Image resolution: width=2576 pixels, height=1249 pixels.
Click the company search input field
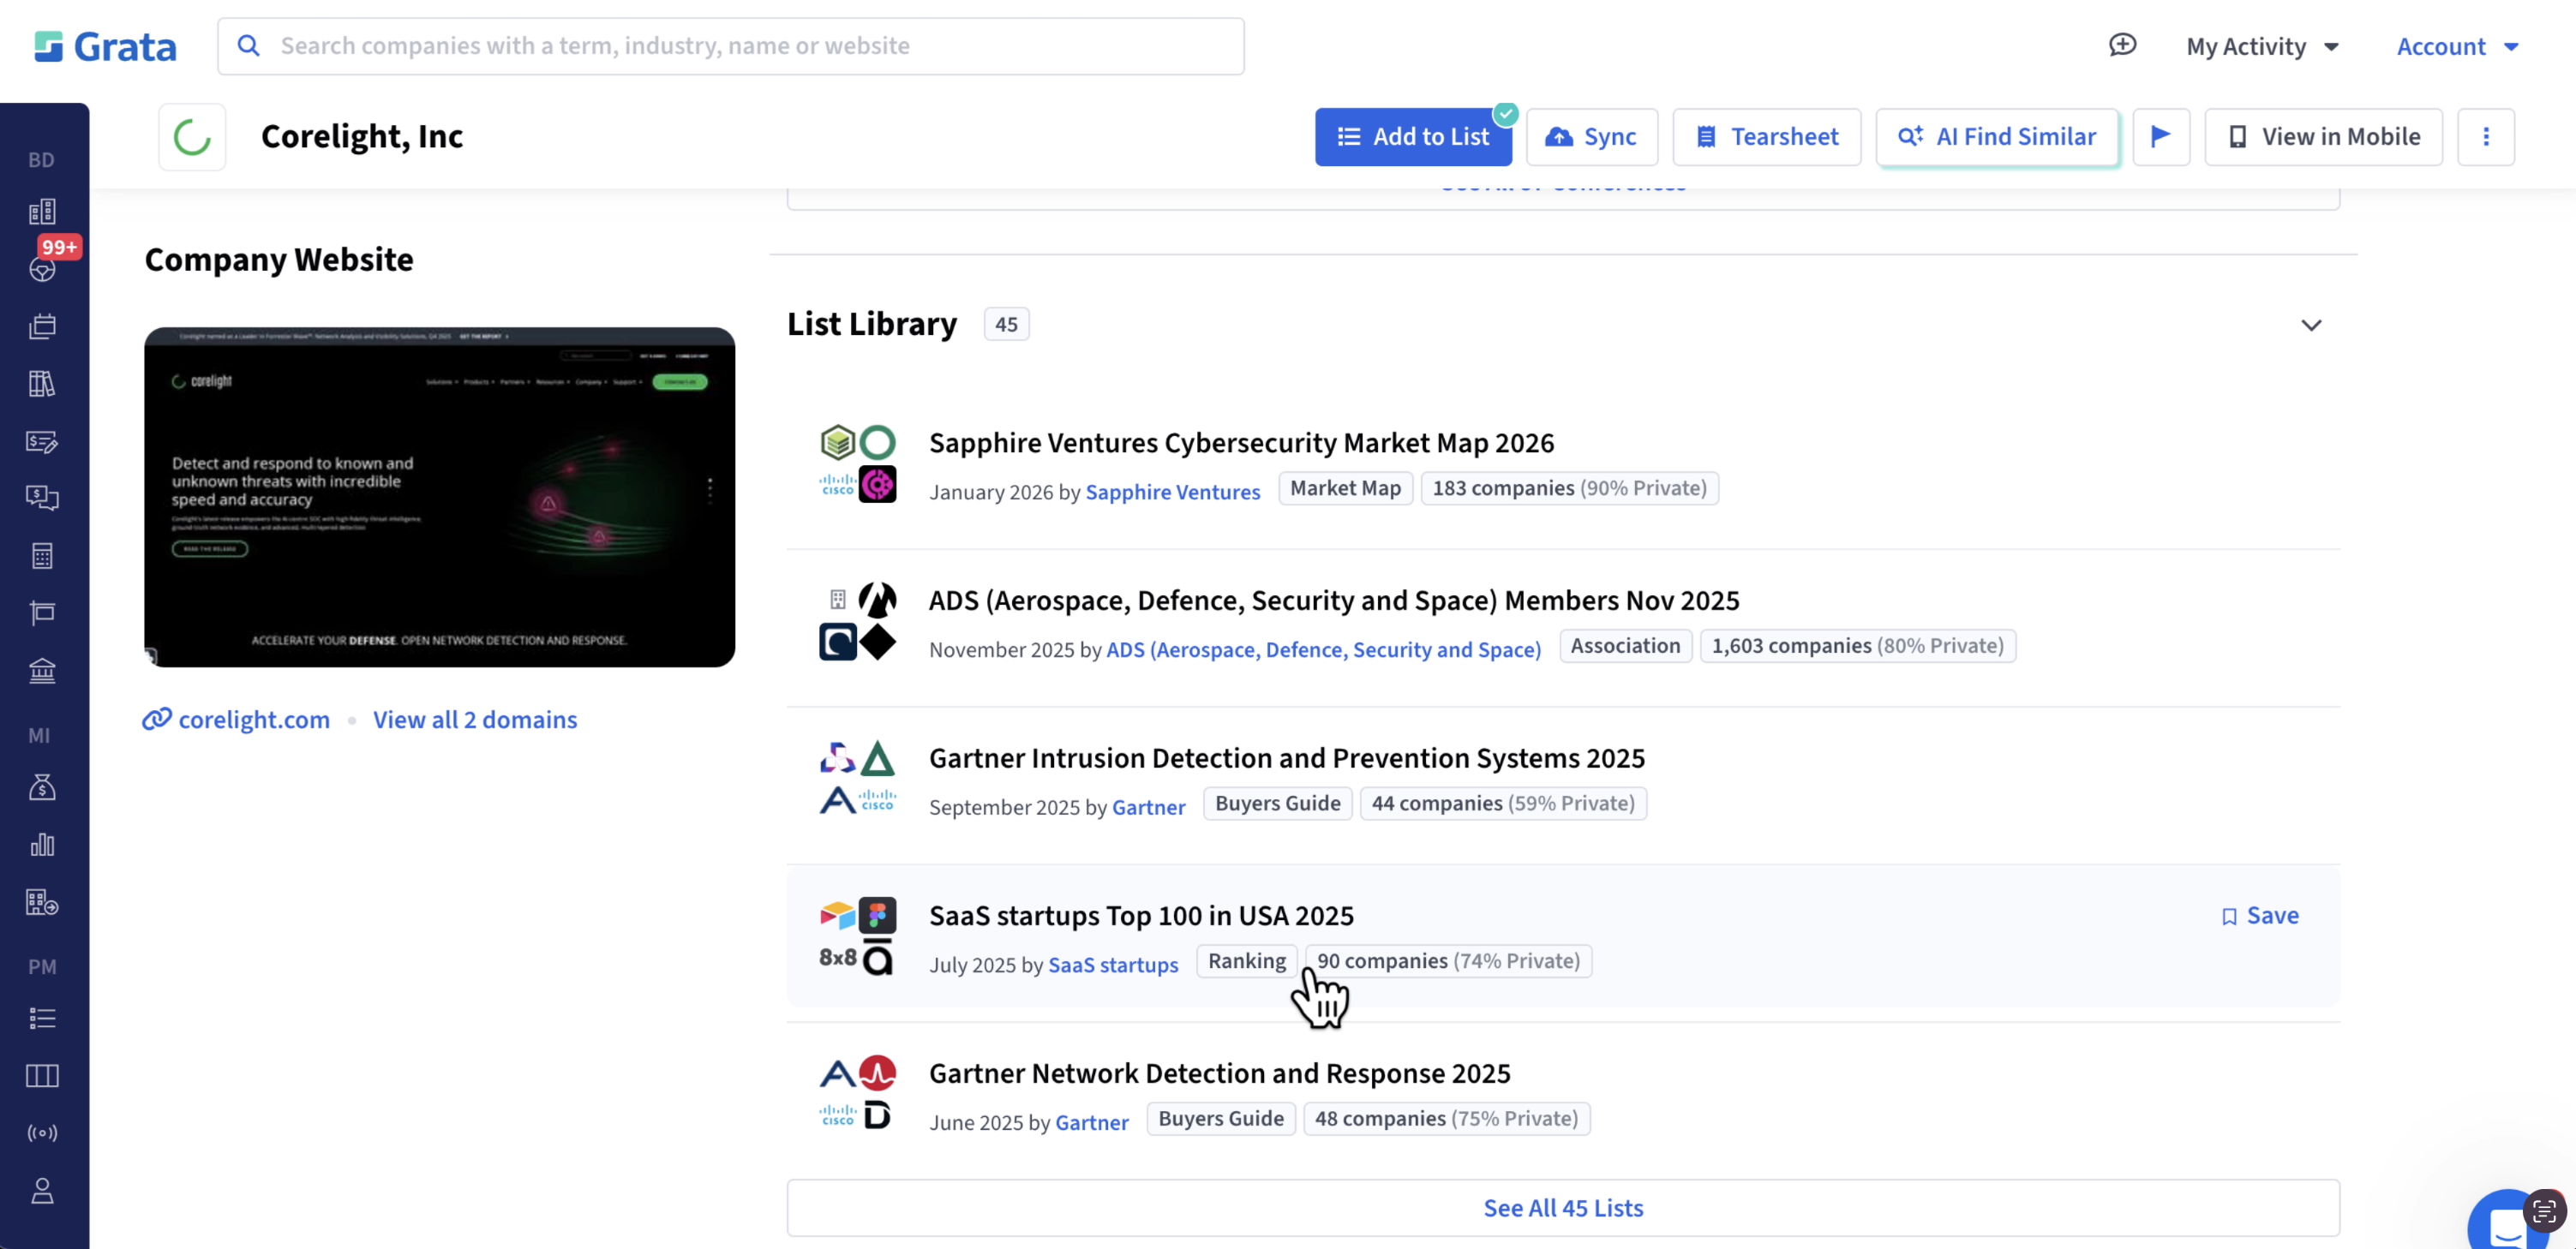(730, 46)
